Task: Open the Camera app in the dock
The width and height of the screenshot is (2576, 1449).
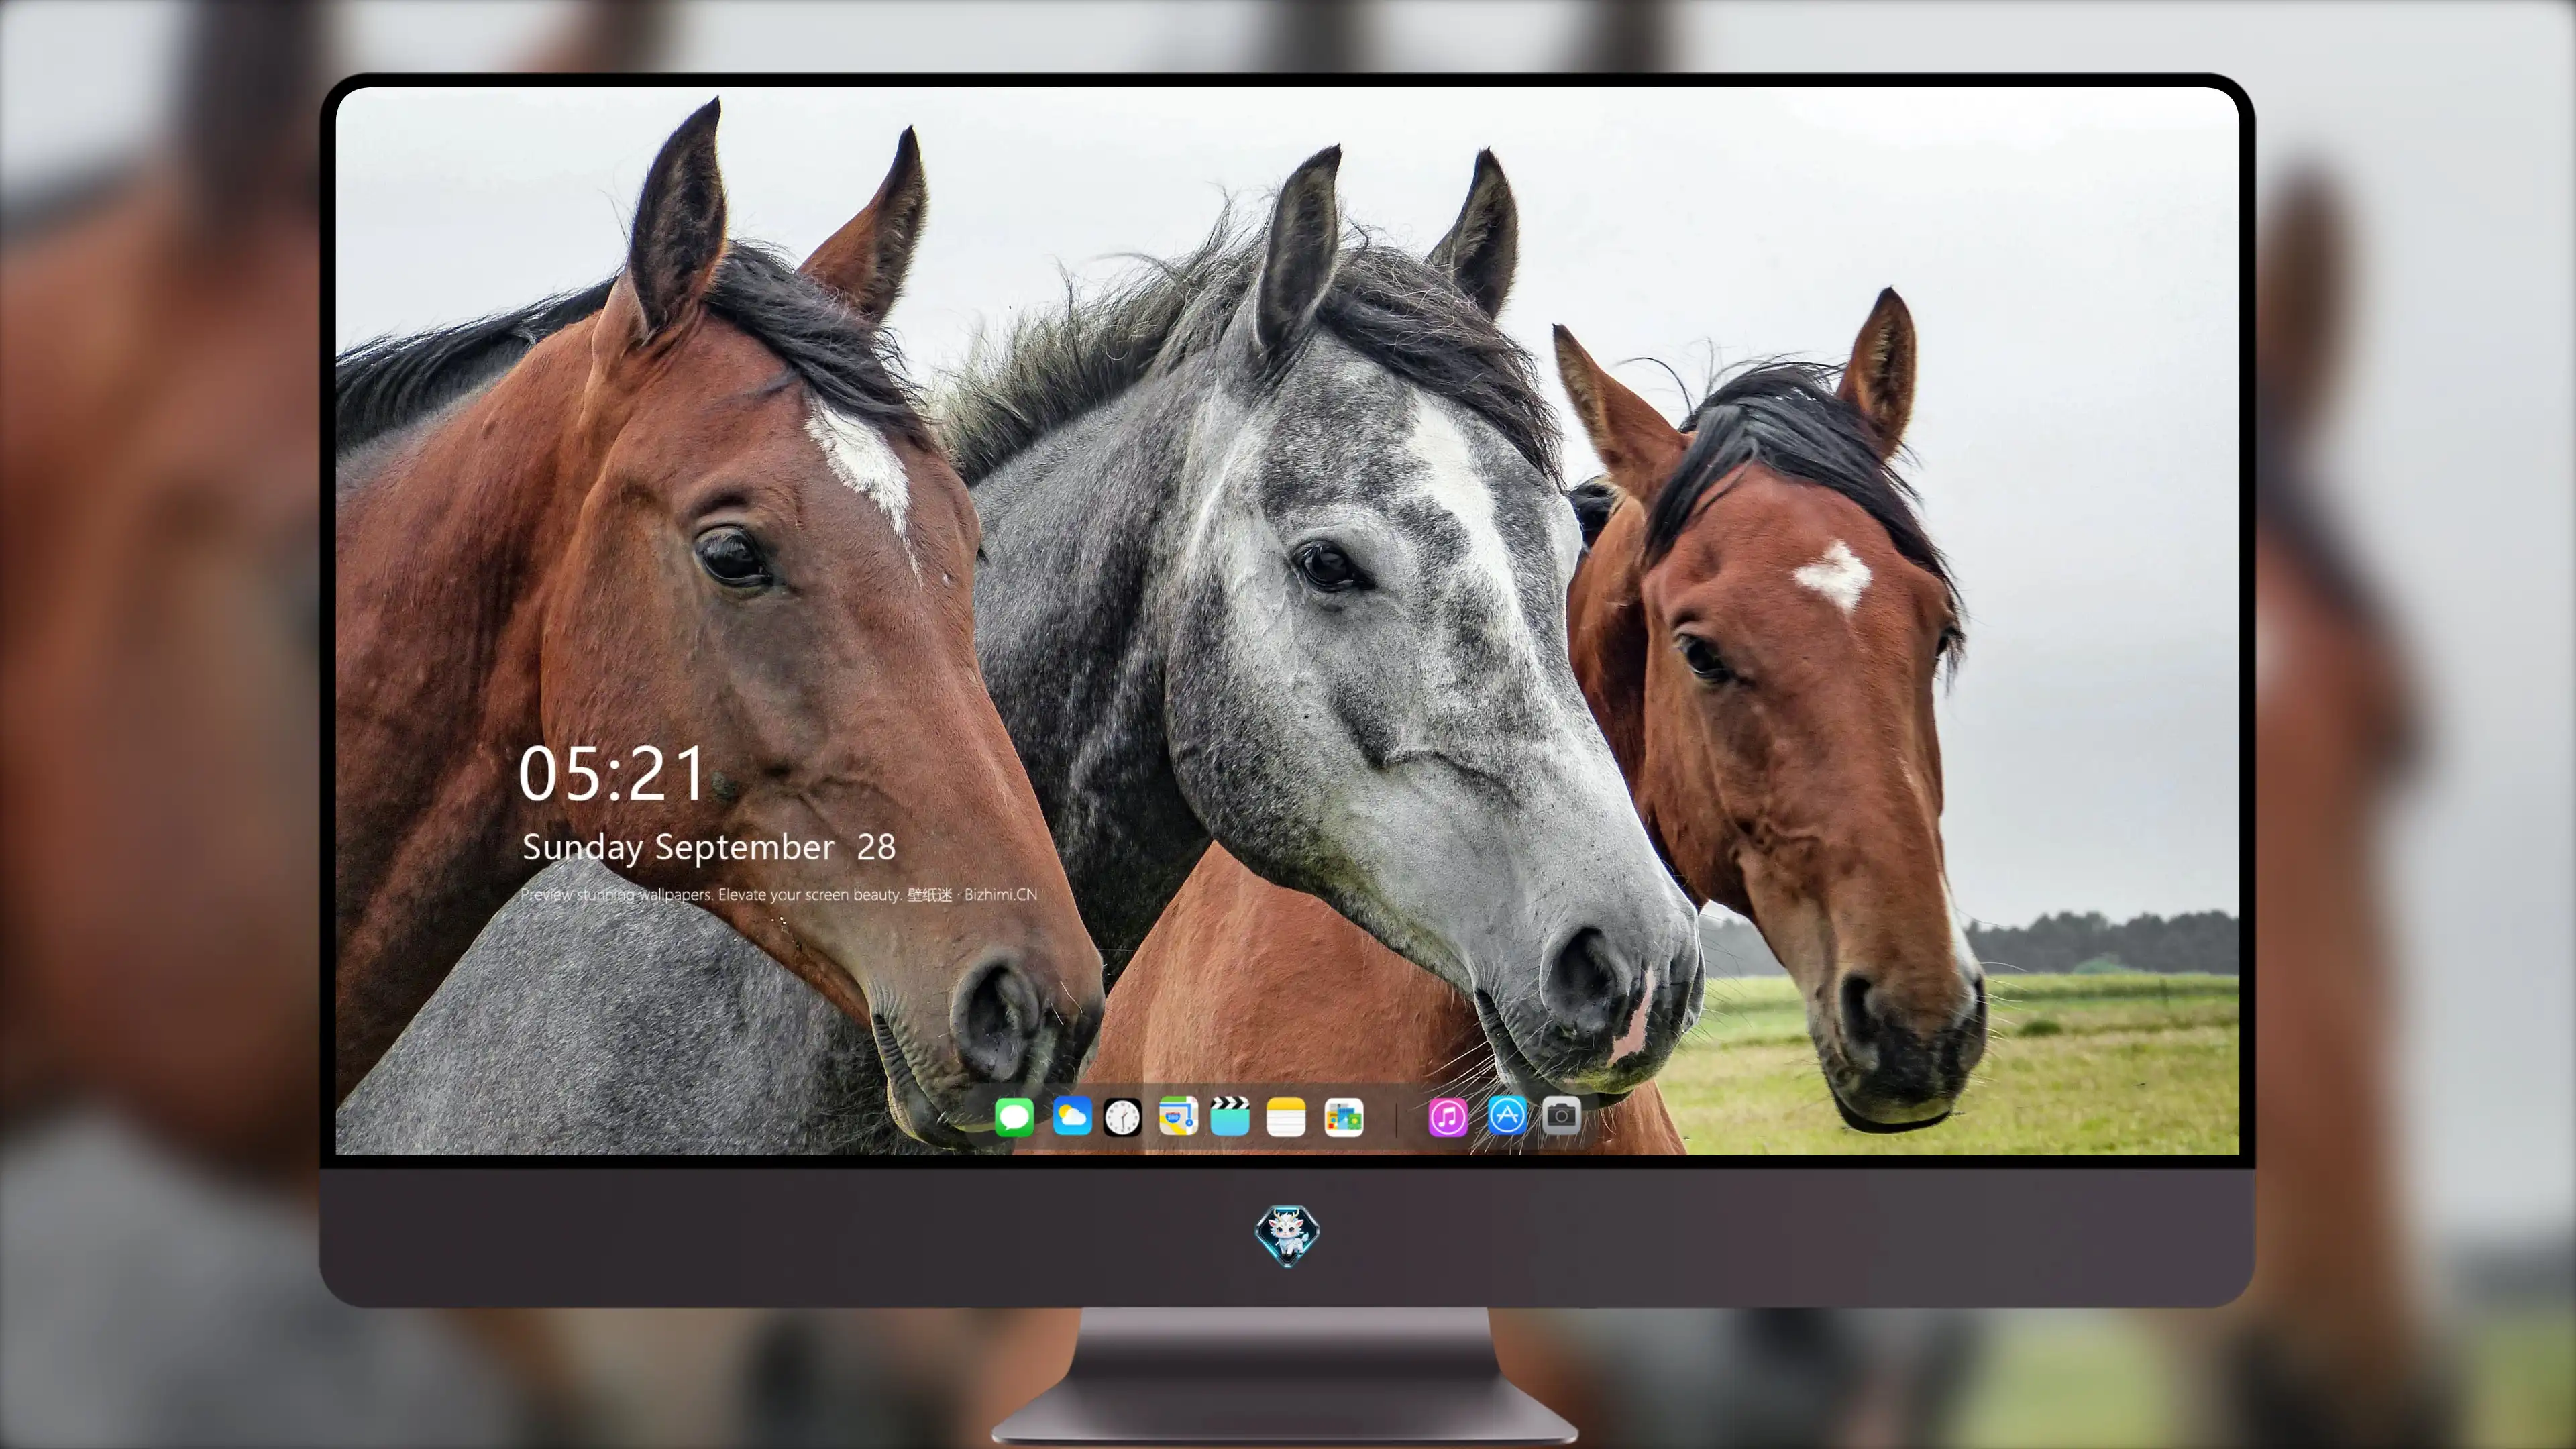Action: click(1561, 1116)
